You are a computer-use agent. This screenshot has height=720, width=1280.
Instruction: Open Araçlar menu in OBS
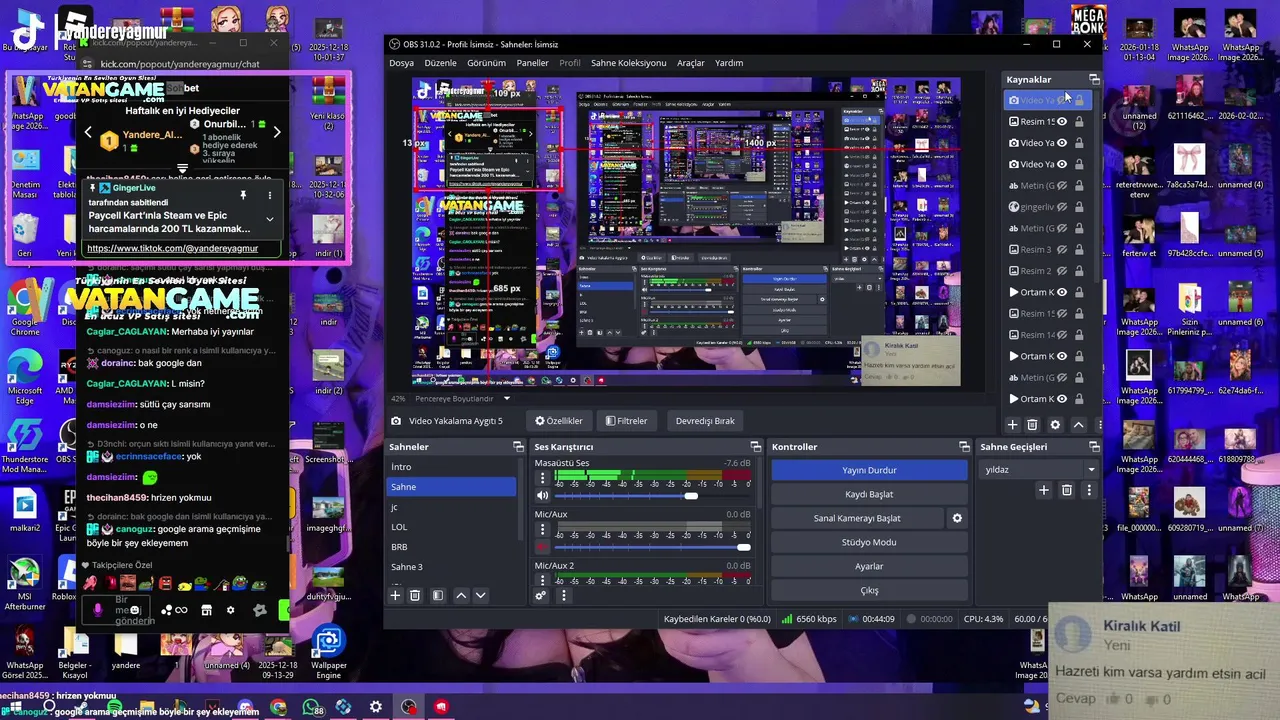(x=691, y=63)
